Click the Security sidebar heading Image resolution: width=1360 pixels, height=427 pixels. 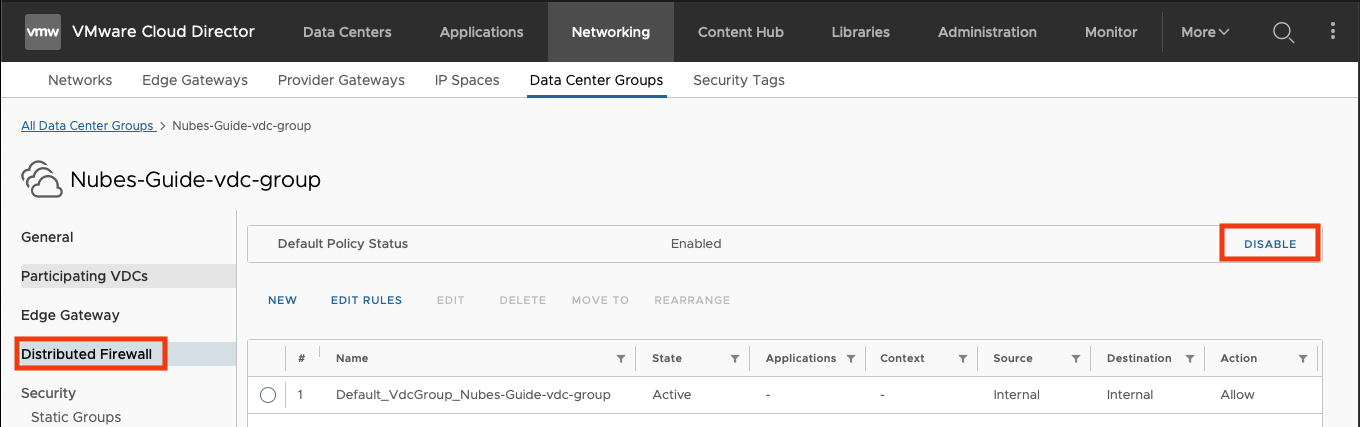(48, 393)
